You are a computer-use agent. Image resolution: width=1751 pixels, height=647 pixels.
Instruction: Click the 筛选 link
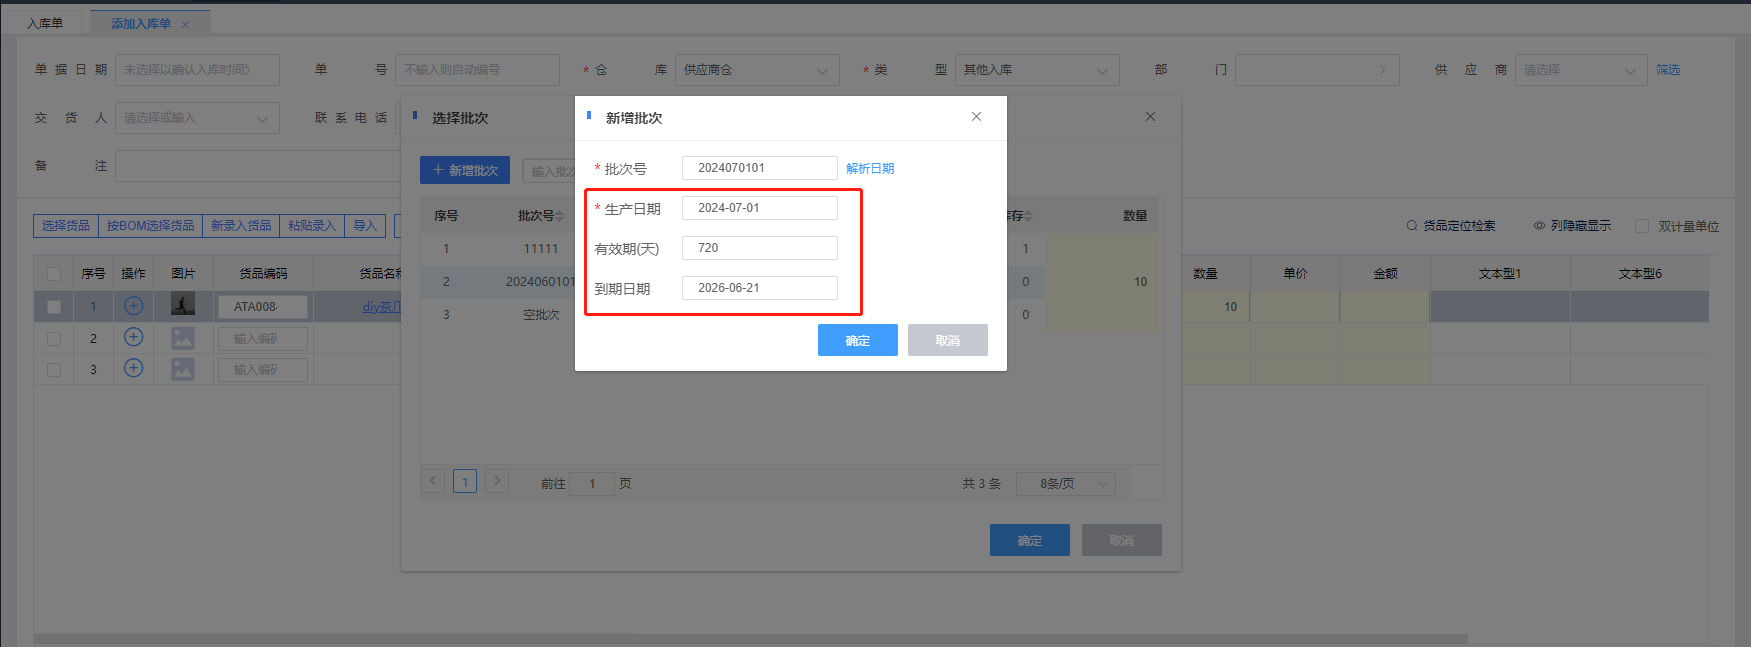pos(1668,70)
